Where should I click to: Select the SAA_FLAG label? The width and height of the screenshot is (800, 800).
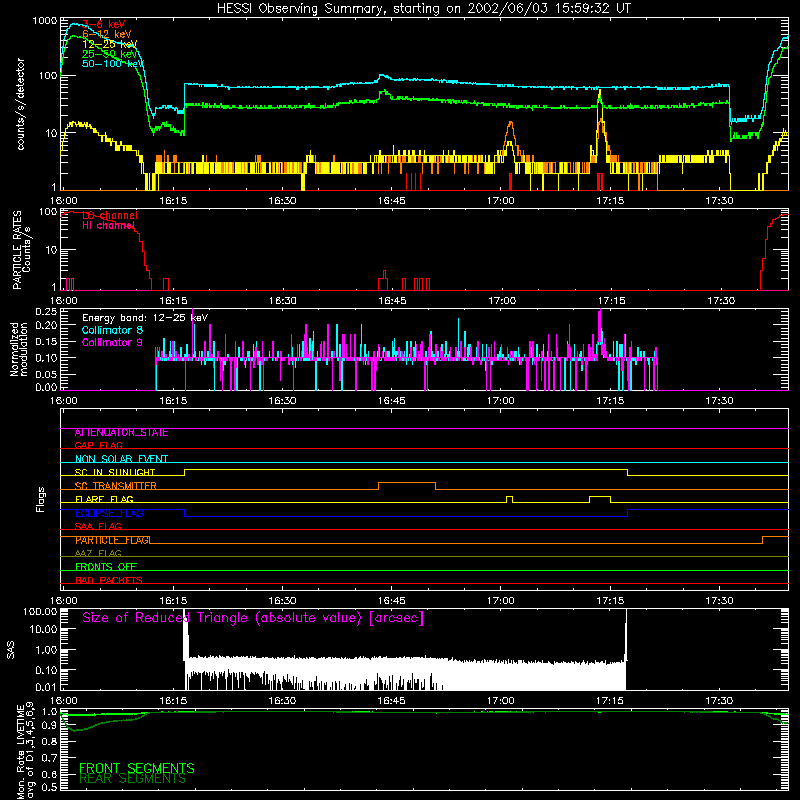point(98,526)
